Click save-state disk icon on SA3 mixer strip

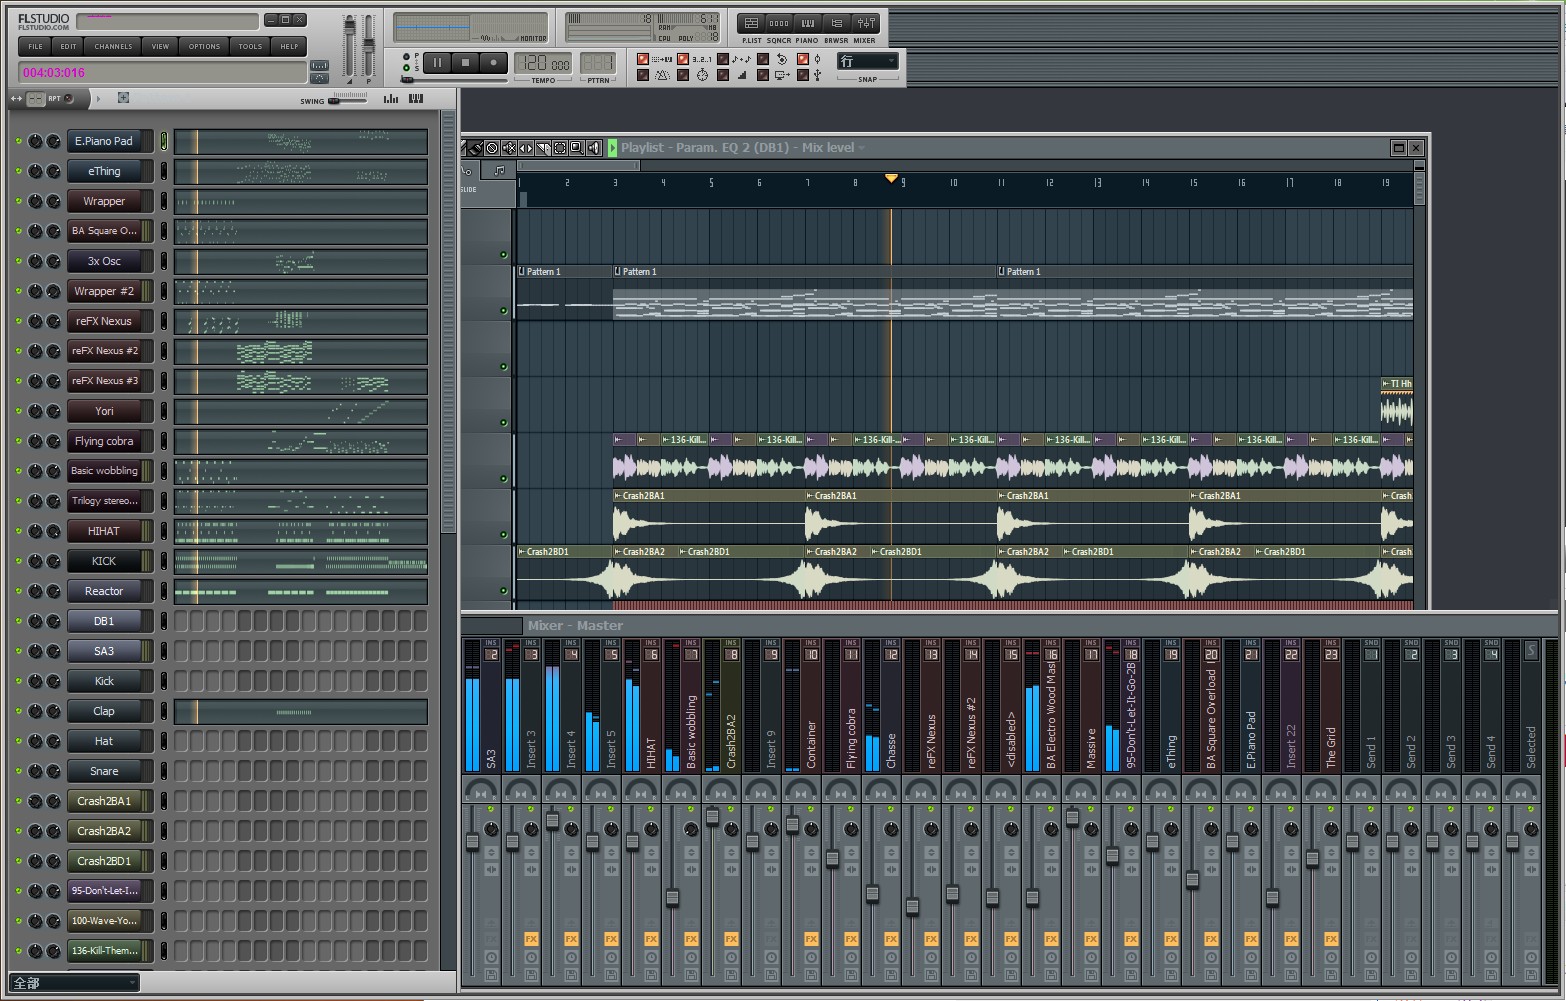pyautogui.click(x=491, y=975)
